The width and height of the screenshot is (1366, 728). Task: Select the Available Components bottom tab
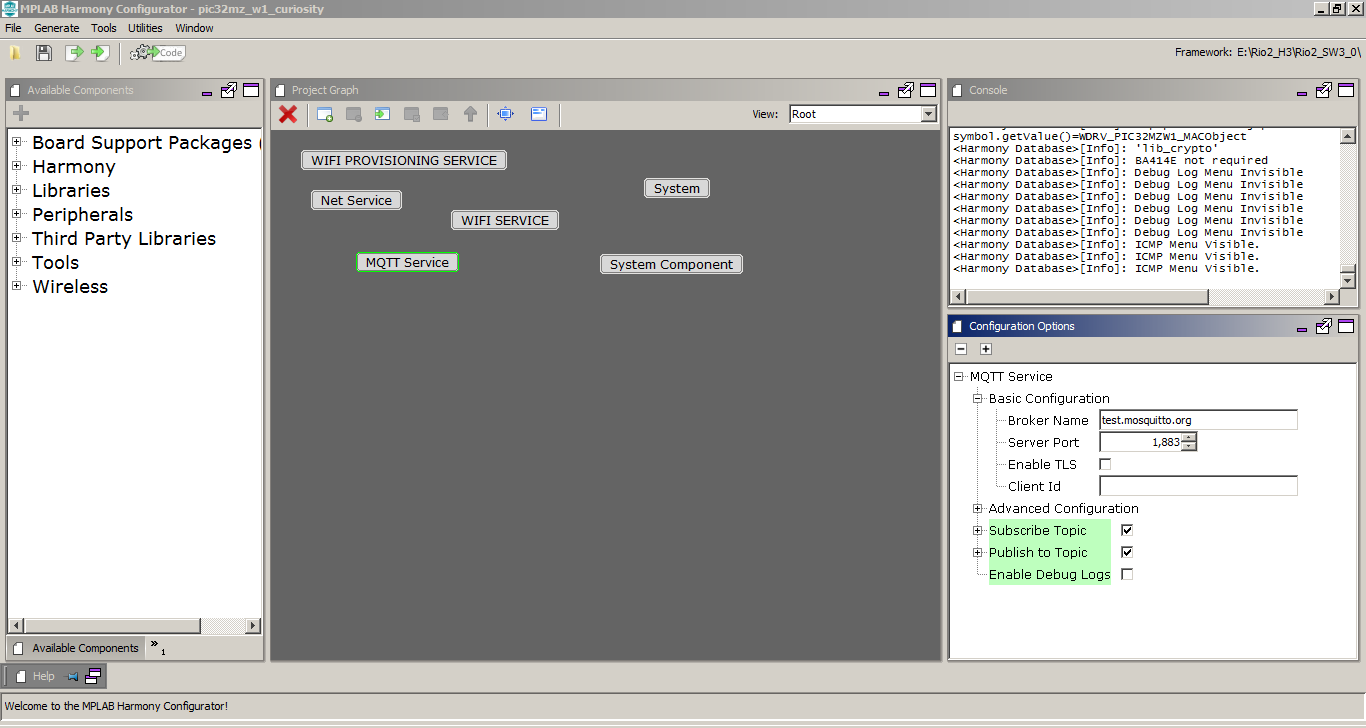point(76,648)
